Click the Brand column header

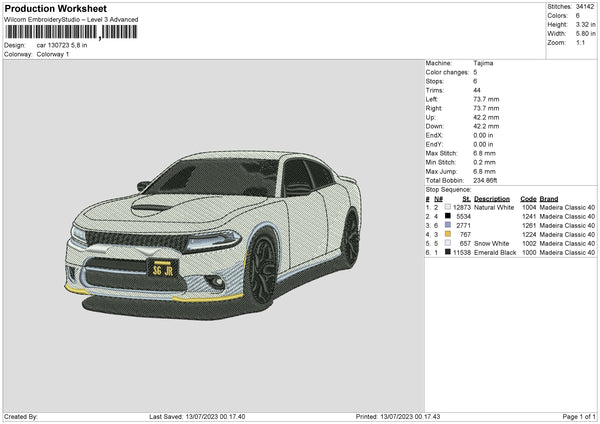click(550, 198)
